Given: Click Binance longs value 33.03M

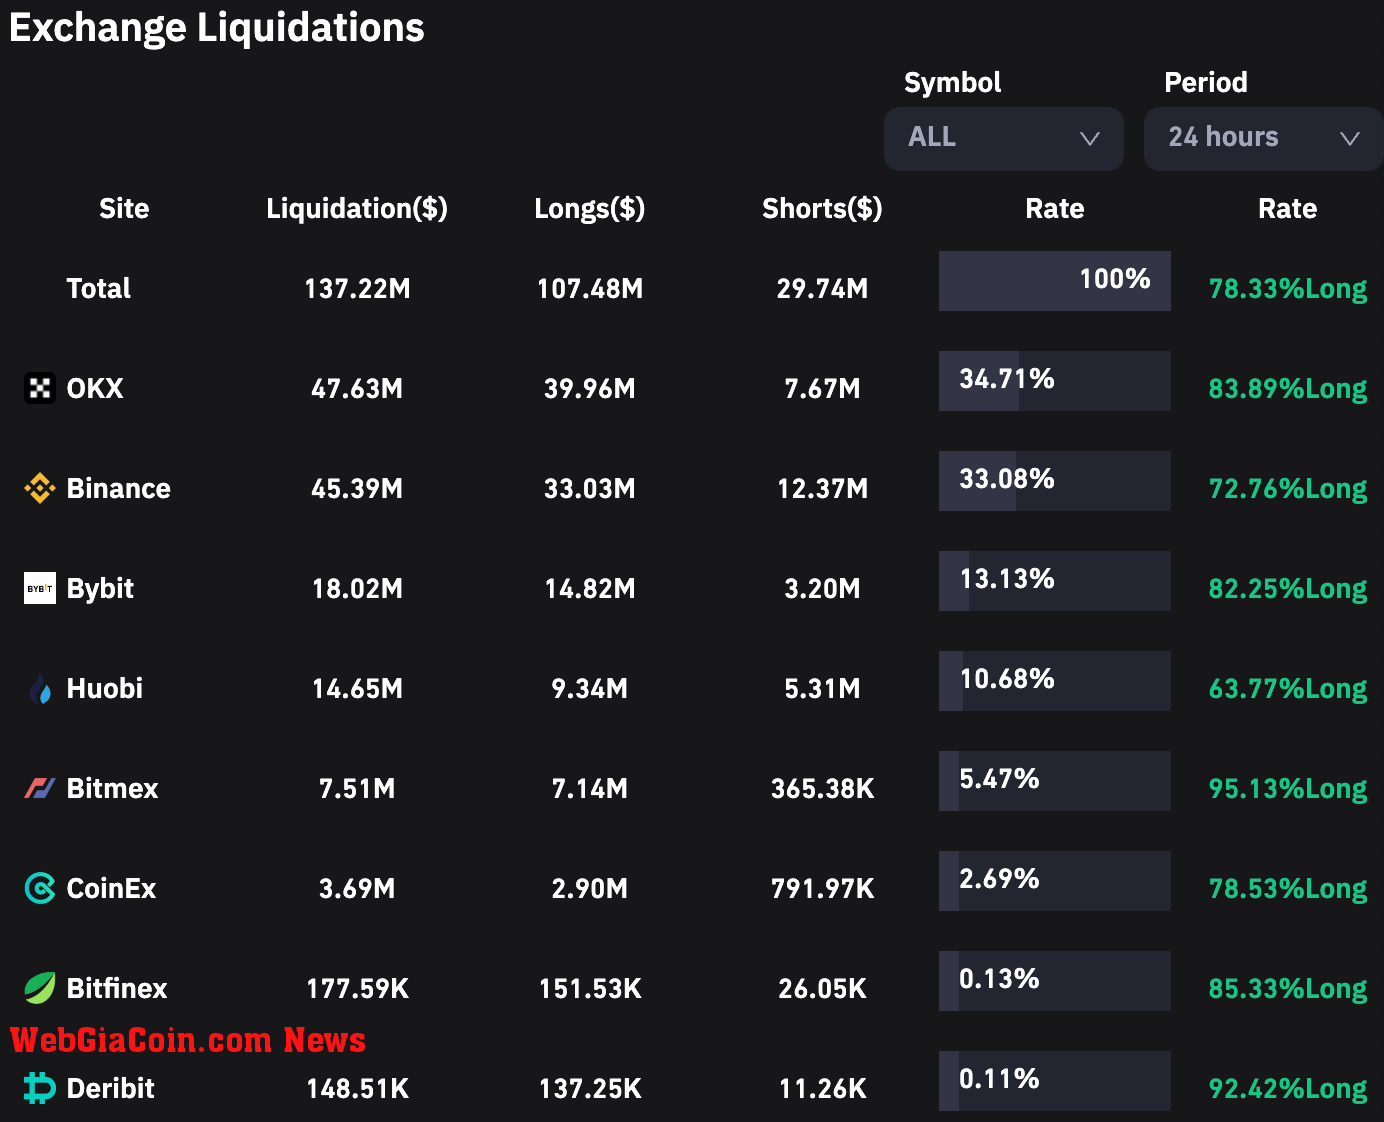Looking at the screenshot, I should 590,488.
